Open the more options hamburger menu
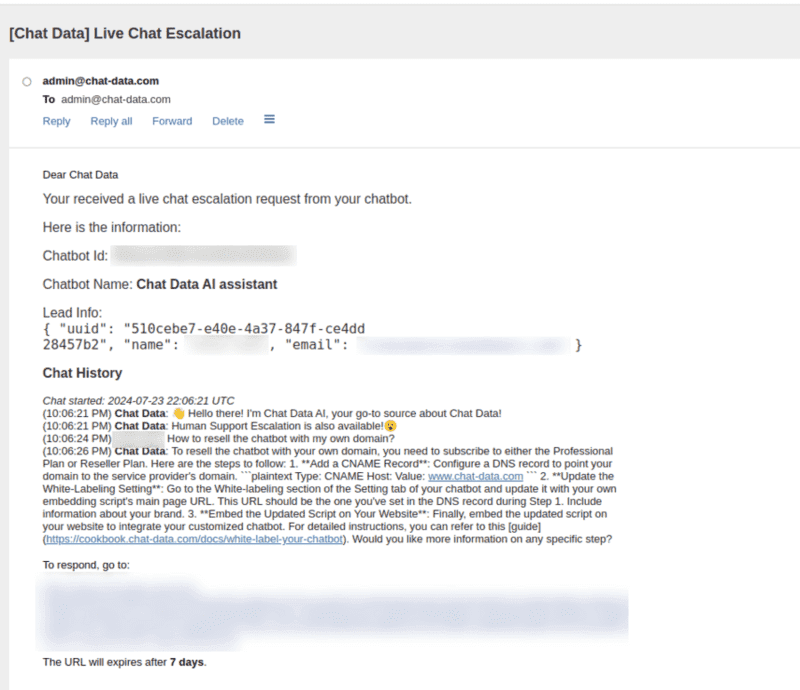Image resolution: width=800 pixels, height=690 pixels. pos(268,118)
